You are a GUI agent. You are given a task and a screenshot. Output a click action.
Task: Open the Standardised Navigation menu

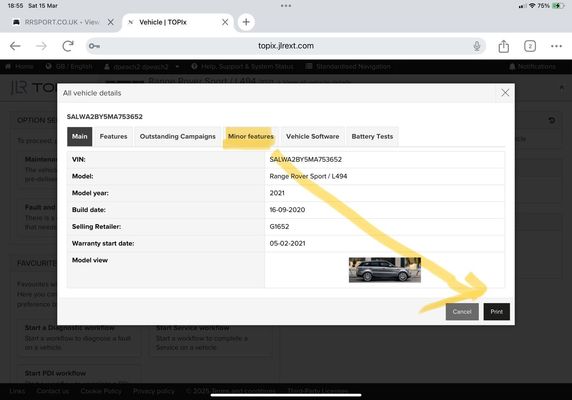[x=348, y=67]
